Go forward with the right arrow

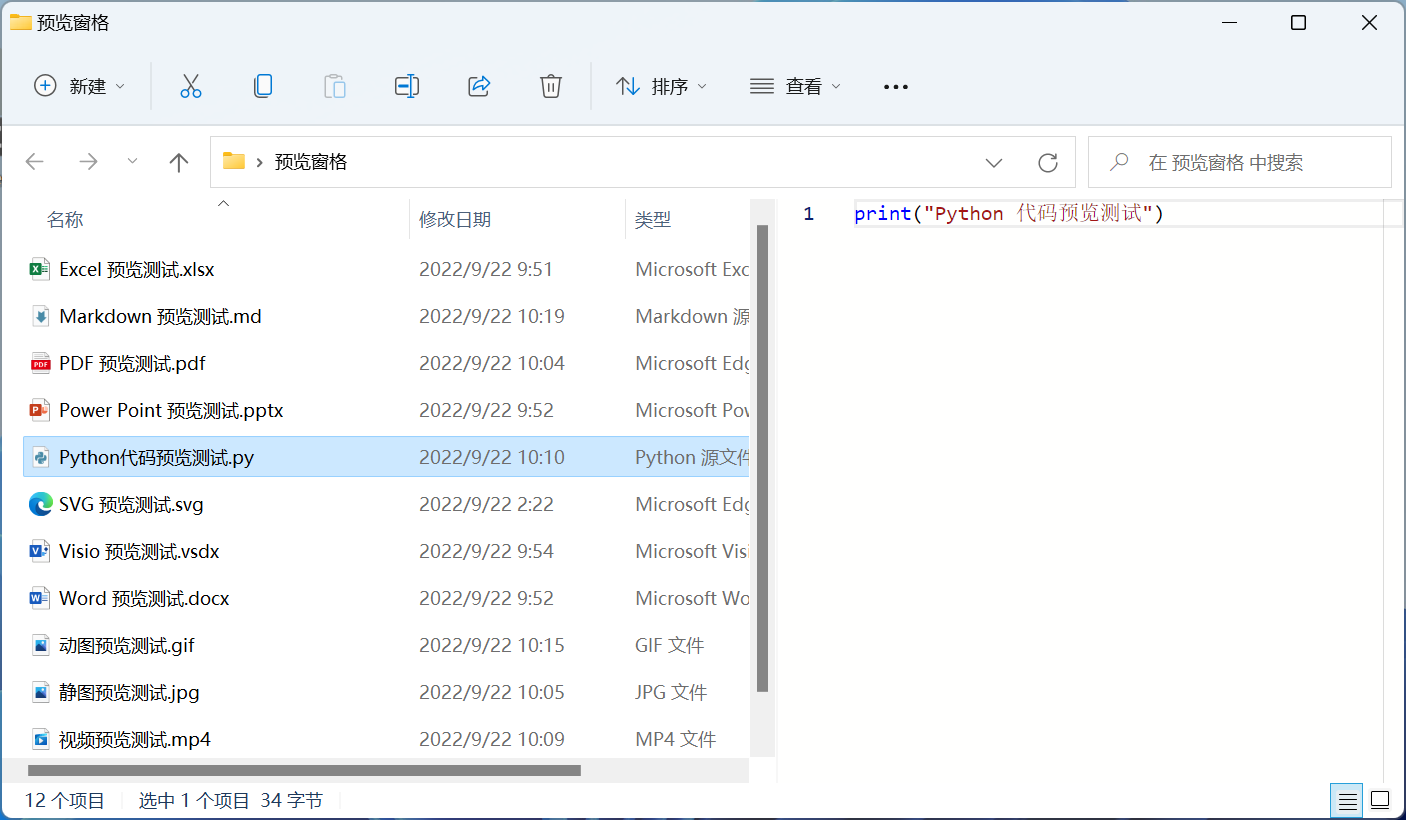point(89,162)
